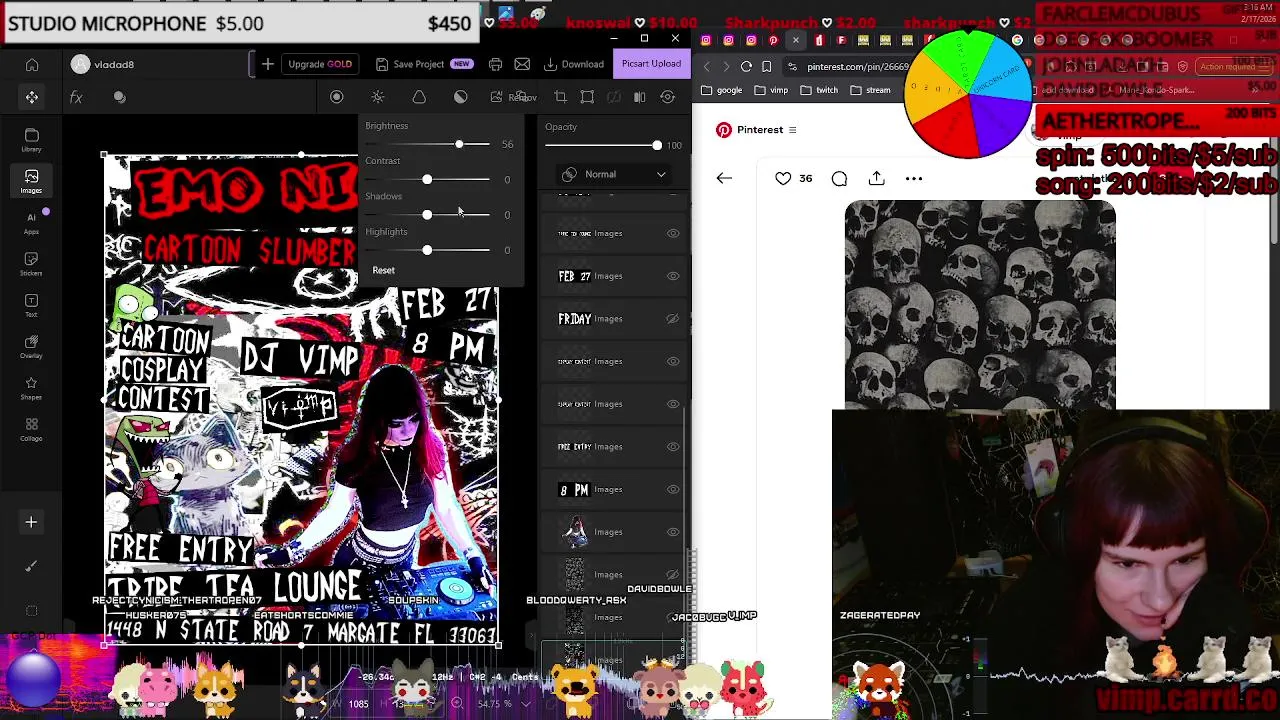This screenshot has width=1280, height=720.
Task: Toggle visibility of the layer above FEB 27
Action: pyautogui.click(x=673, y=234)
